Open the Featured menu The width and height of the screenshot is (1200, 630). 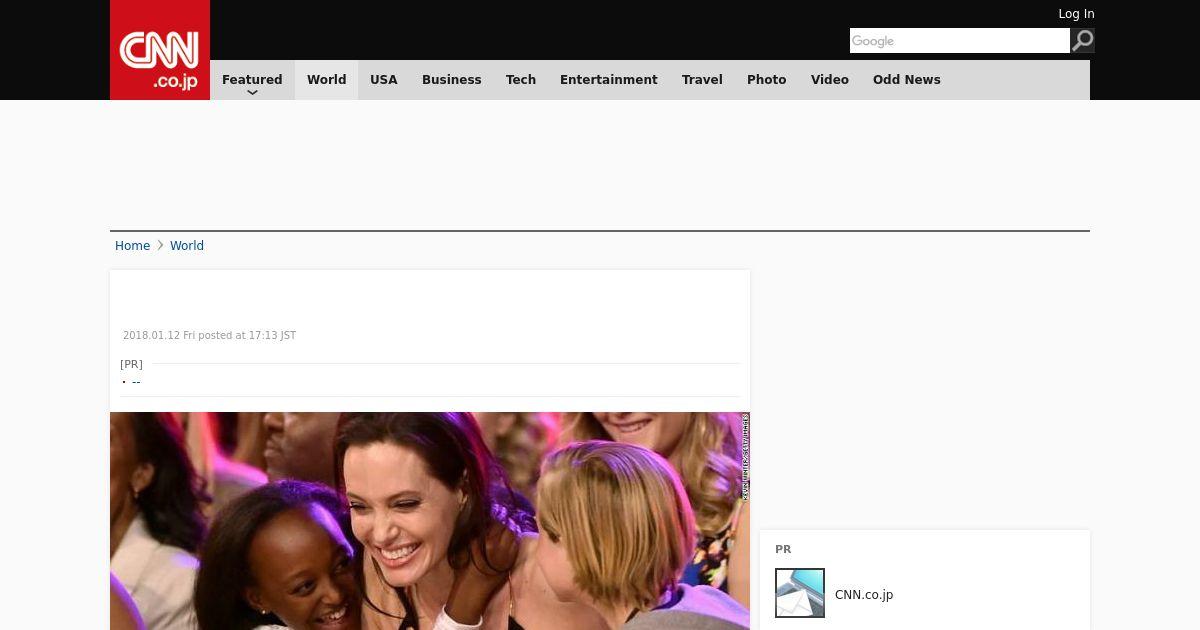click(252, 80)
